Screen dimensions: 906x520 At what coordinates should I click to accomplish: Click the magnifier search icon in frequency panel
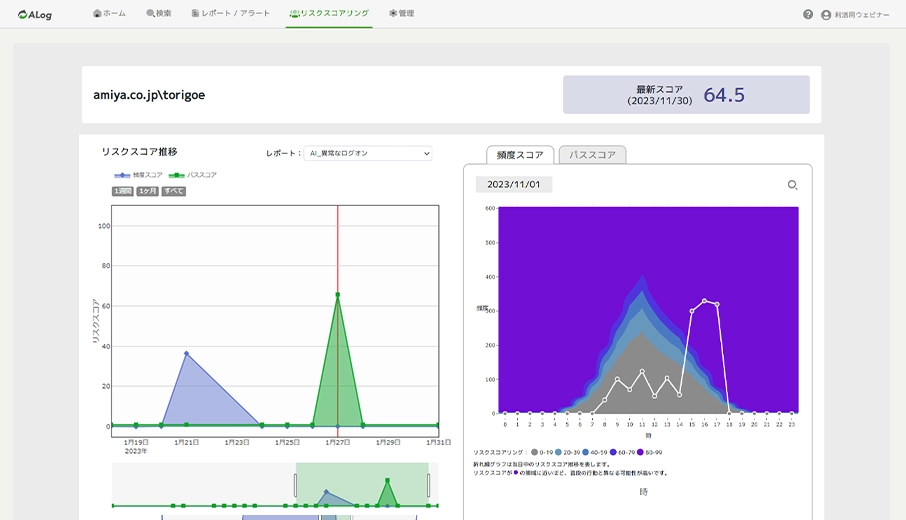pos(792,185)
